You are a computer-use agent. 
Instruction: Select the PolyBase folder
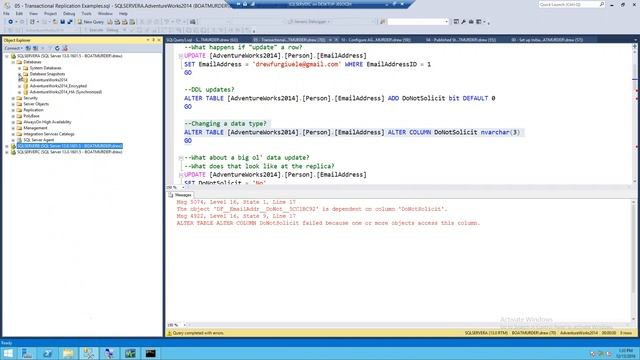31,116
